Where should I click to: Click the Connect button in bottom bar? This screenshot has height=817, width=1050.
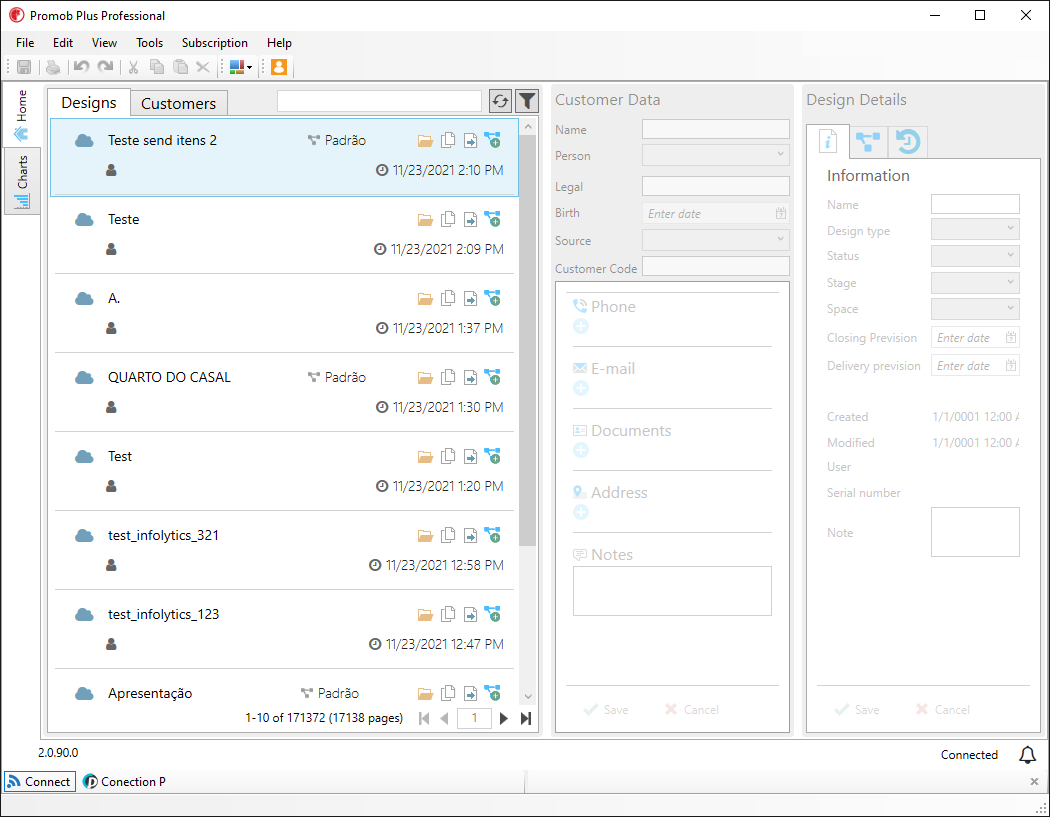pos(40,782)
